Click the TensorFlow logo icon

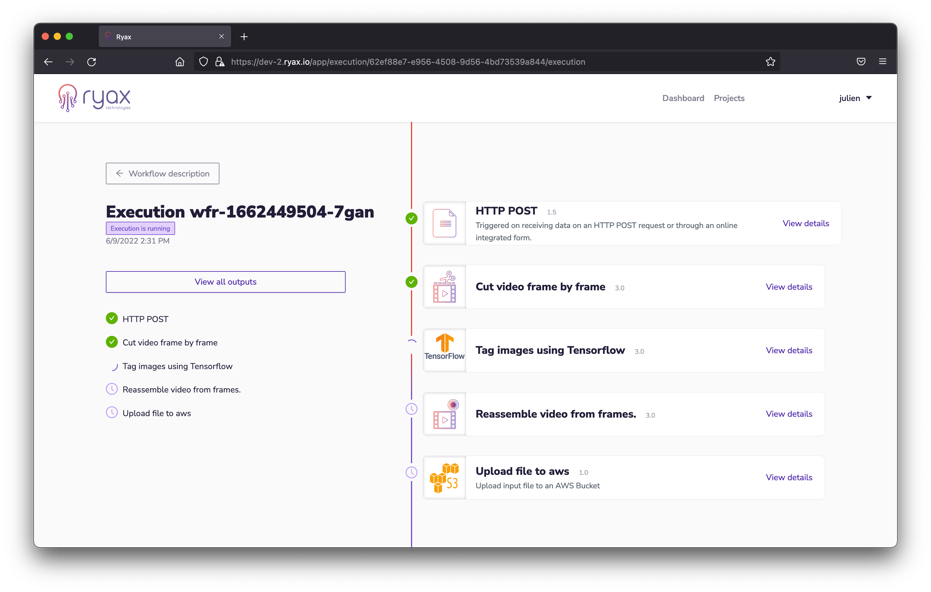coord(445,350)
